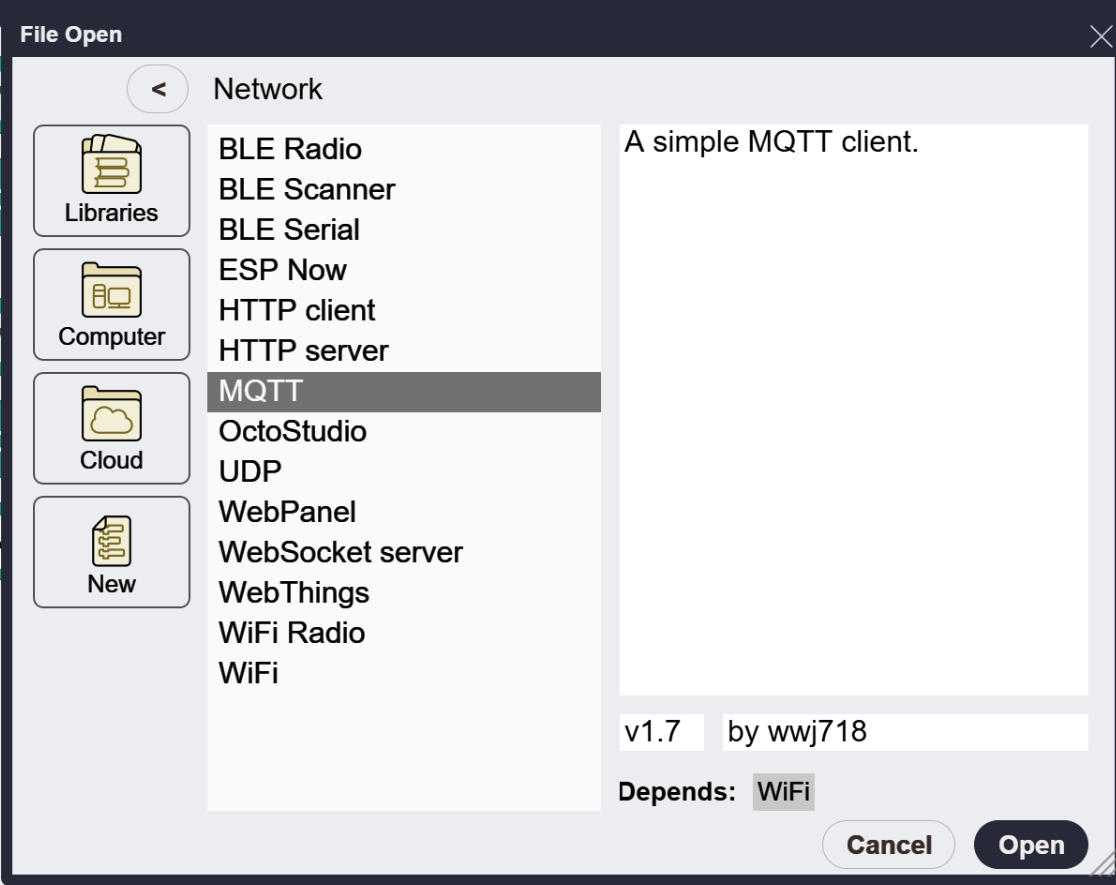Select HTTP client library
This screenshot has width=1116, height=885.
point(404,310)
